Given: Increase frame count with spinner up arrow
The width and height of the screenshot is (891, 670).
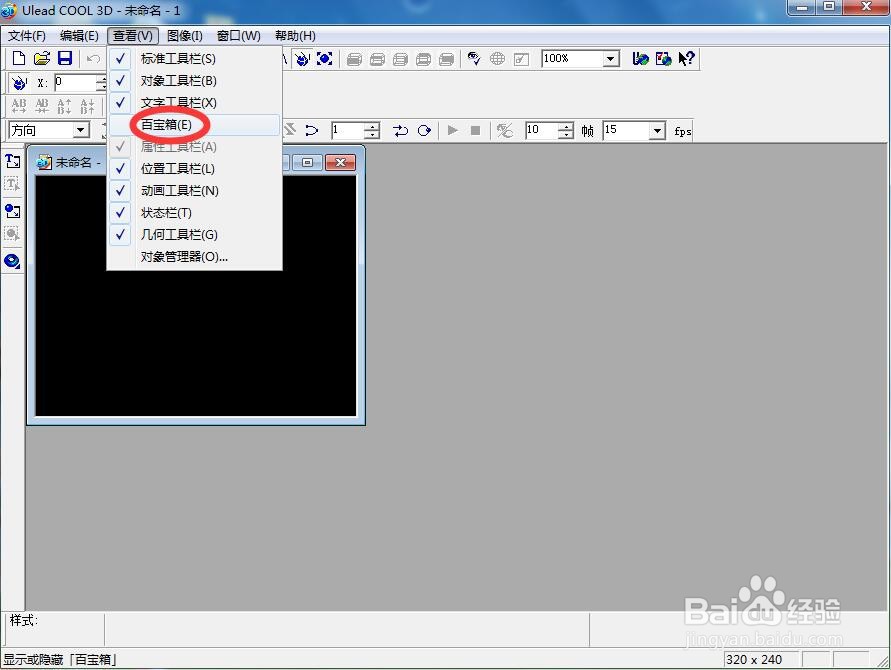Looking at the screenshot, I should click(566, 127).
